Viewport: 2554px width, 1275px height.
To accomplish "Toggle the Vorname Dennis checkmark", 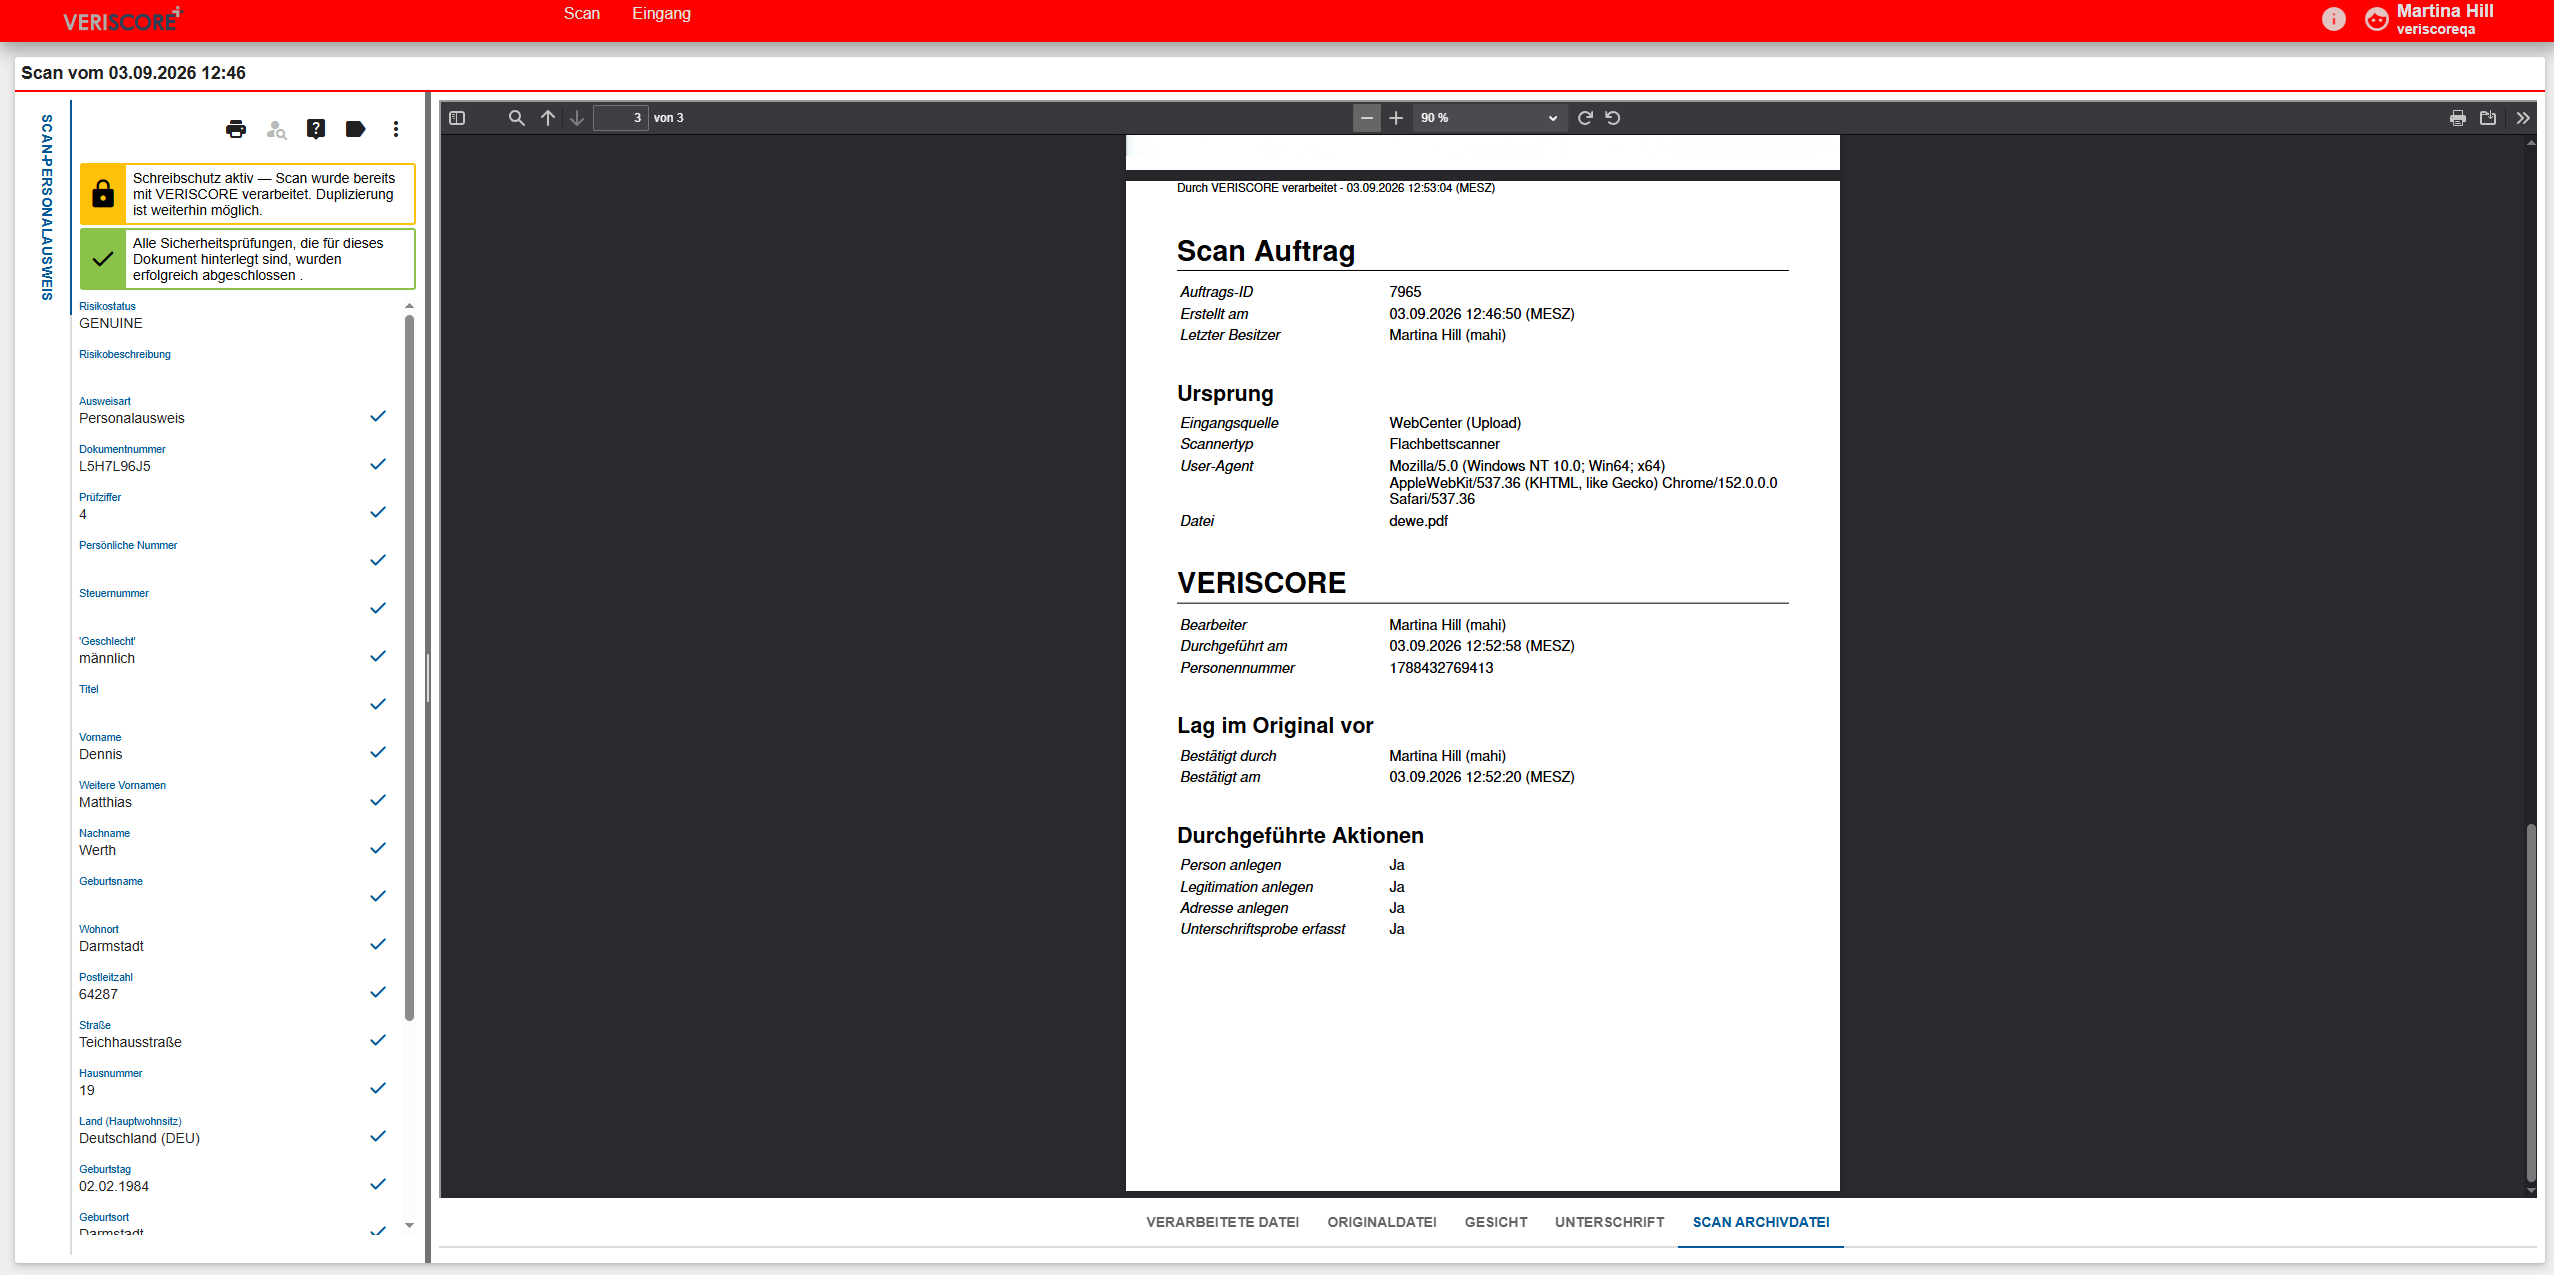I will click(x=378, y=752).
